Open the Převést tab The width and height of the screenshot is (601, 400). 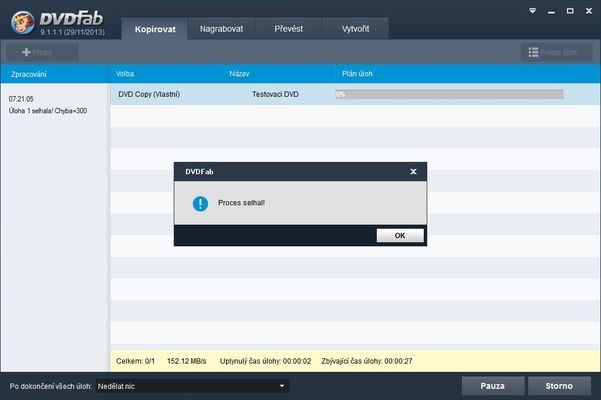[x=288, y=29]
